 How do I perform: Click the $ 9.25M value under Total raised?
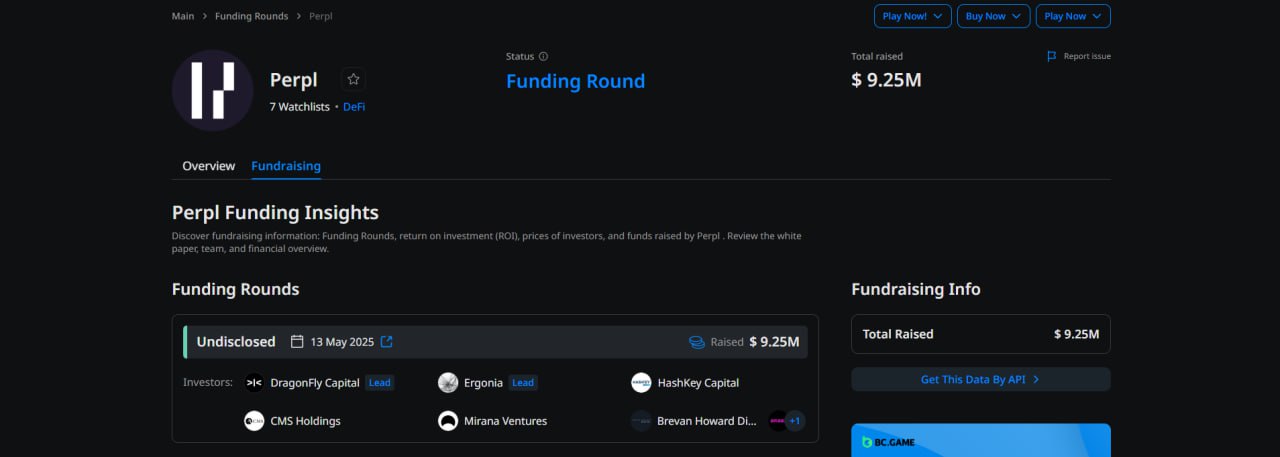click(886, 80)
